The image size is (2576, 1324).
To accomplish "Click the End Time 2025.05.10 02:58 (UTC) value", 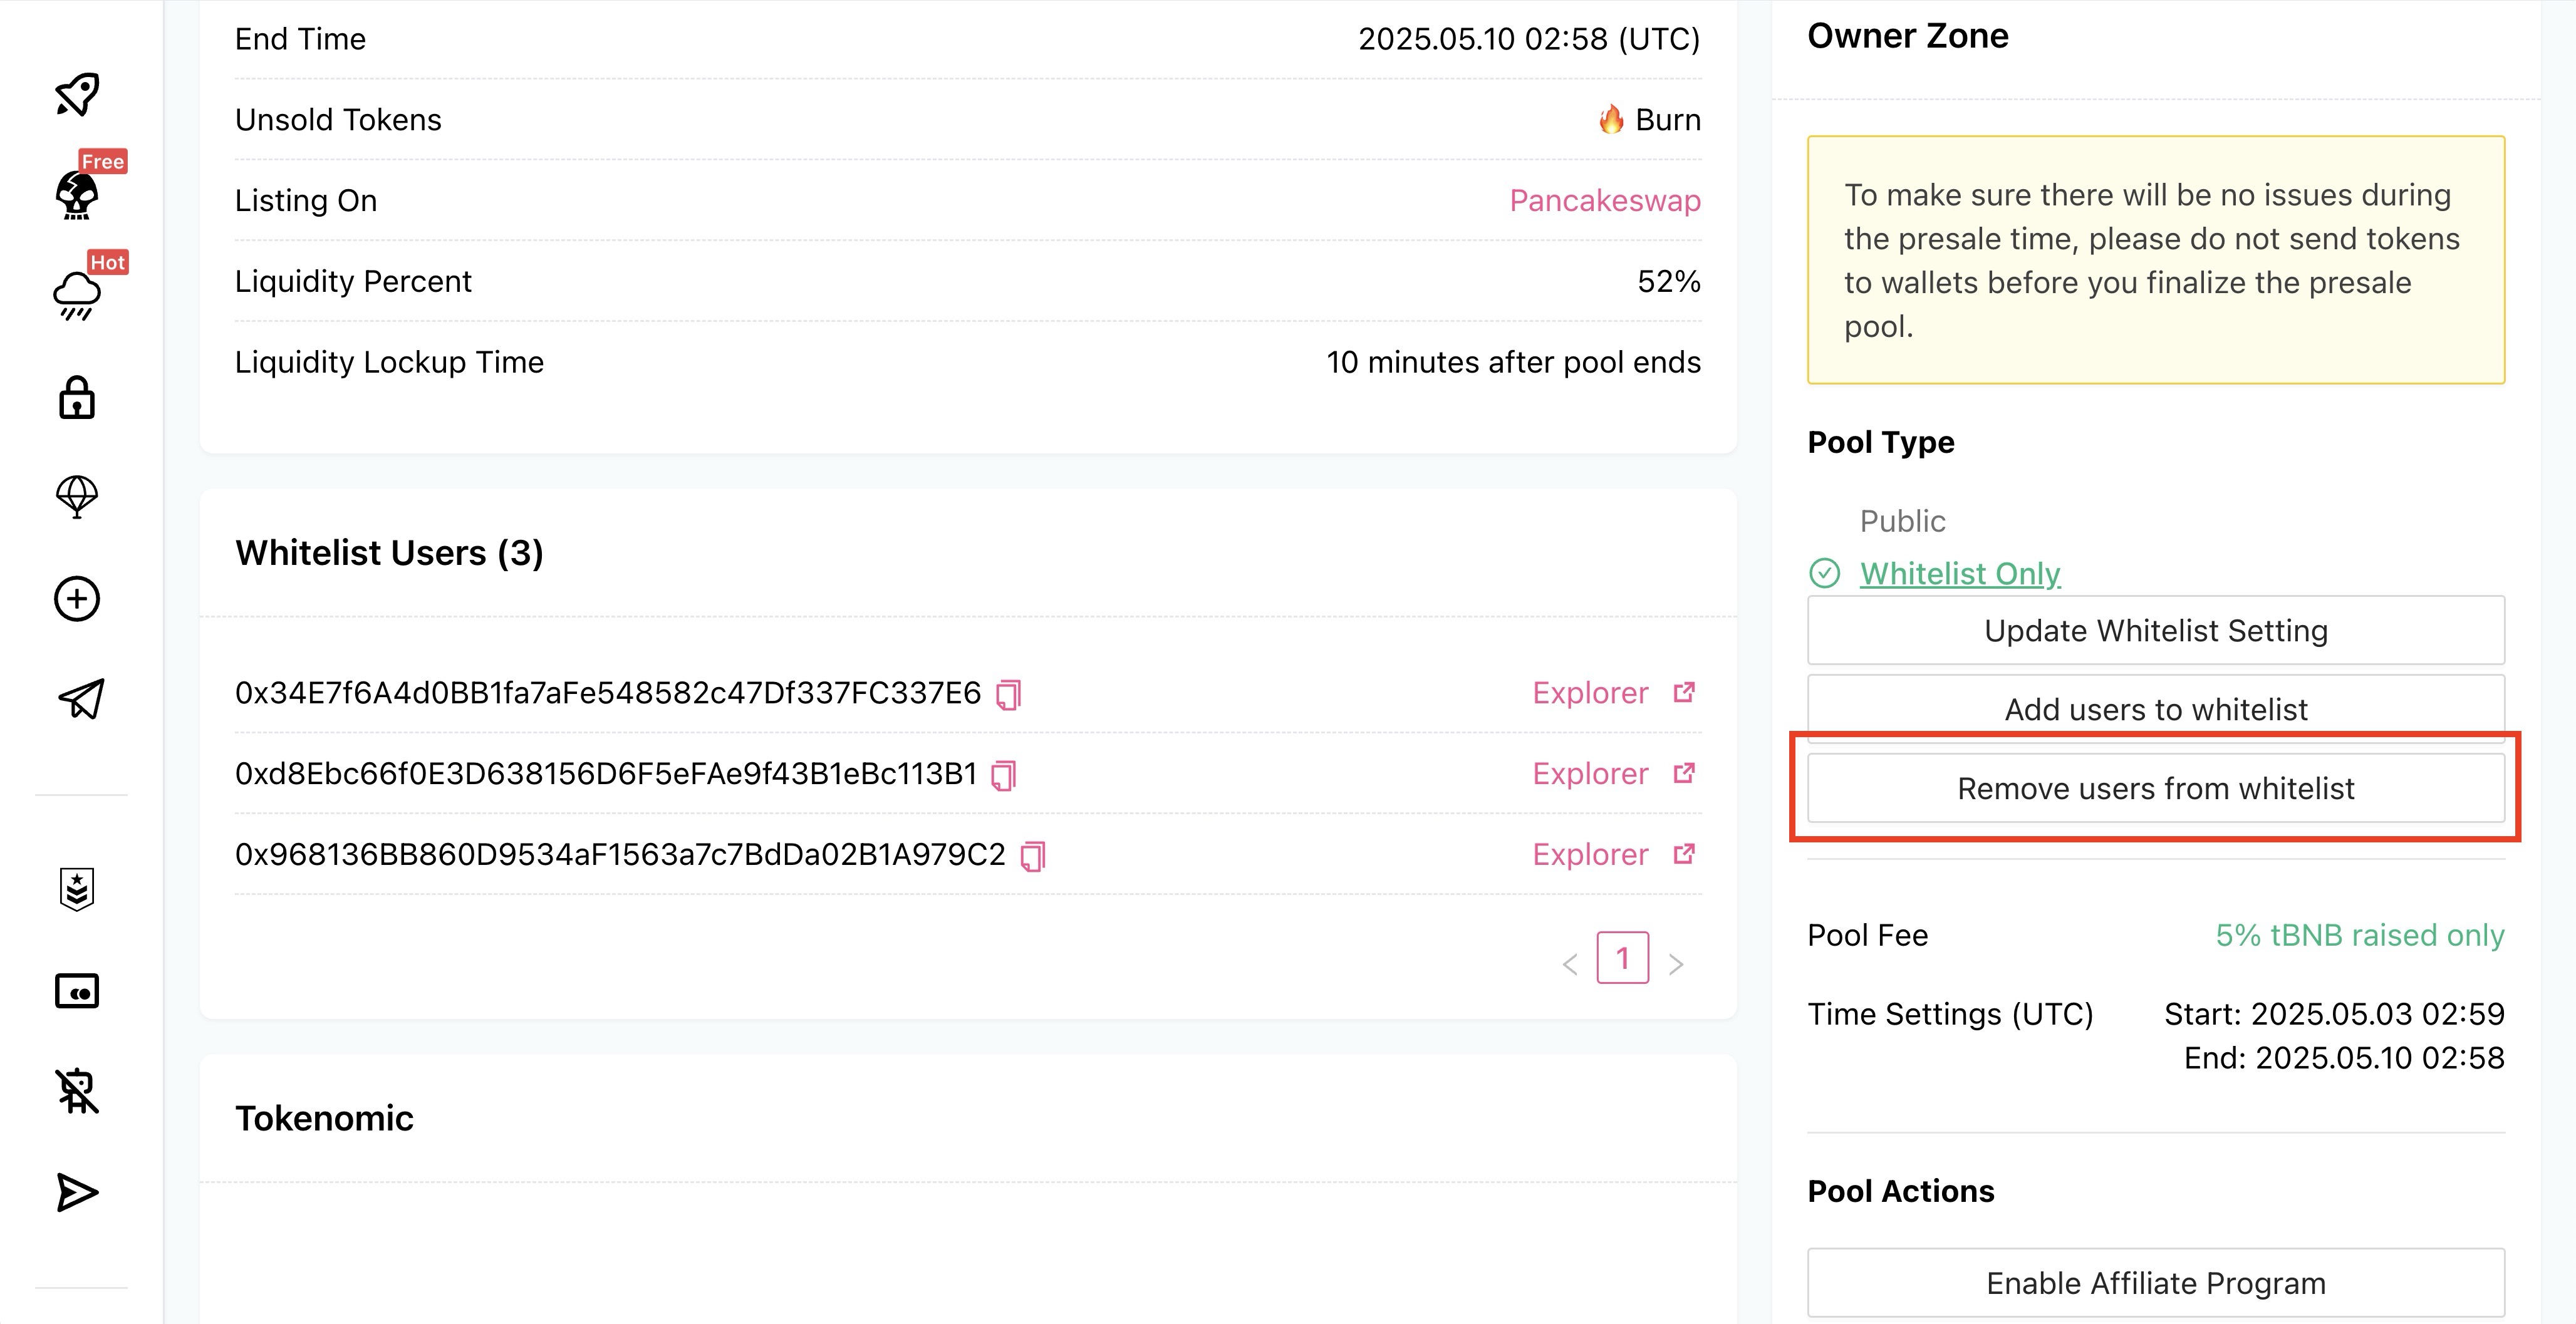I will 1529,39.
